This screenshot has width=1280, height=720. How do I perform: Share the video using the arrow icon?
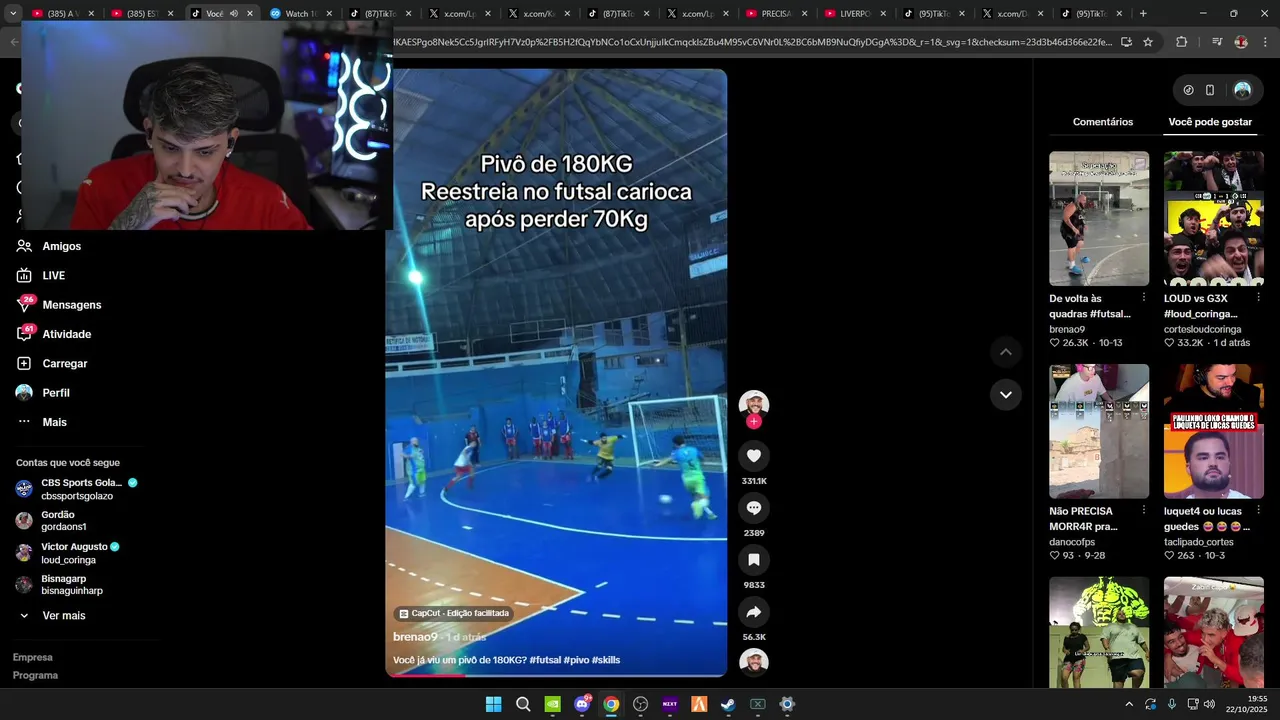[754, 612]
